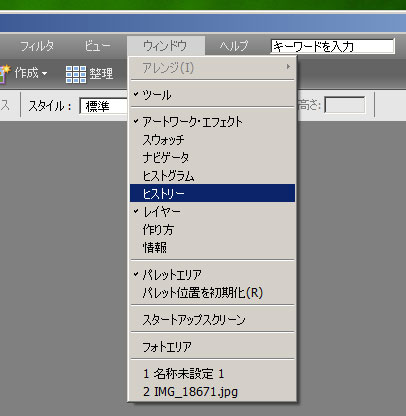
Task: Expand the アレンジ(I) submenu arrow
Action: coord(288,67)
